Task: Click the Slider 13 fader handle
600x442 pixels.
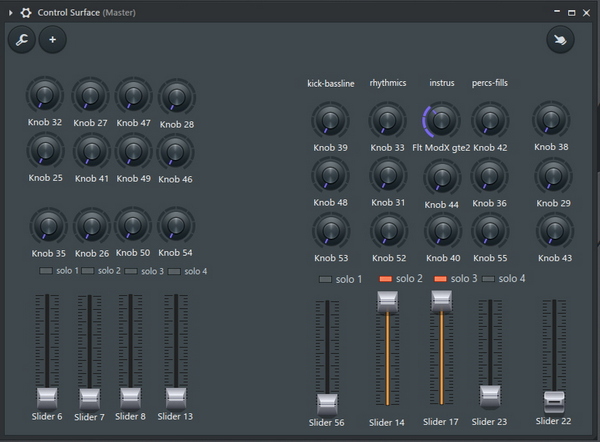Action: pyautogui.click(x=176, y=398)
